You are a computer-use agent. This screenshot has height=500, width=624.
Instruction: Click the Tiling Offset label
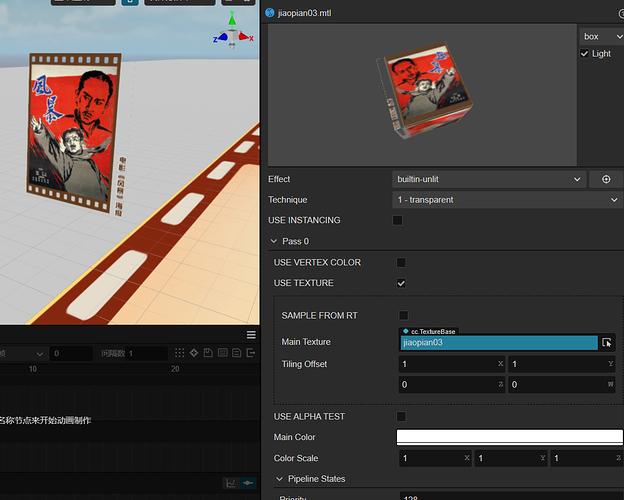coord(304,364)
